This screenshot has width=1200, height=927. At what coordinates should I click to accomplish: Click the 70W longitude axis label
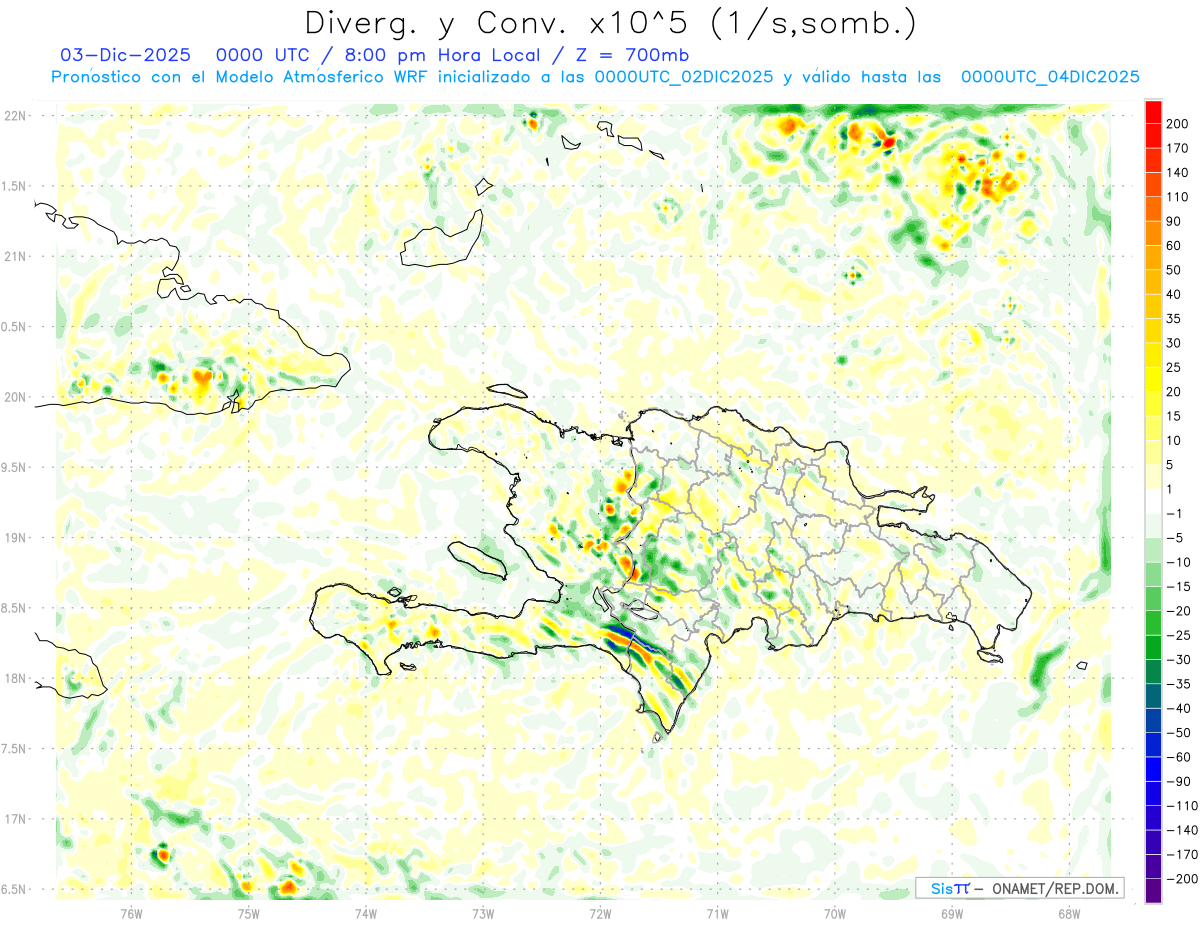835,913
